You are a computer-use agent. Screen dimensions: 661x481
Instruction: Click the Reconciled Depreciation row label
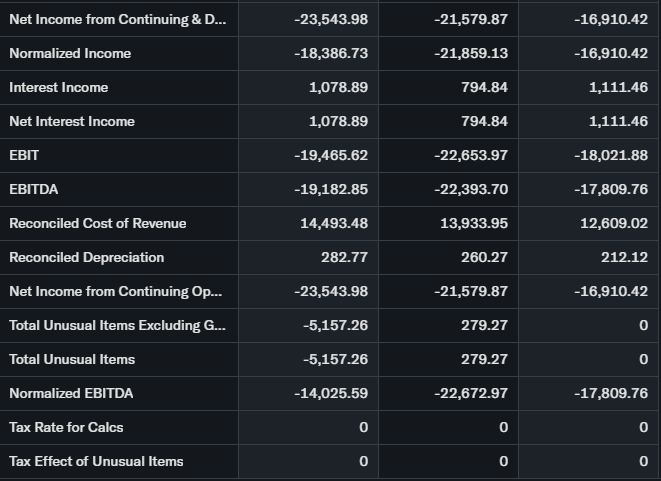pos(86,257)
